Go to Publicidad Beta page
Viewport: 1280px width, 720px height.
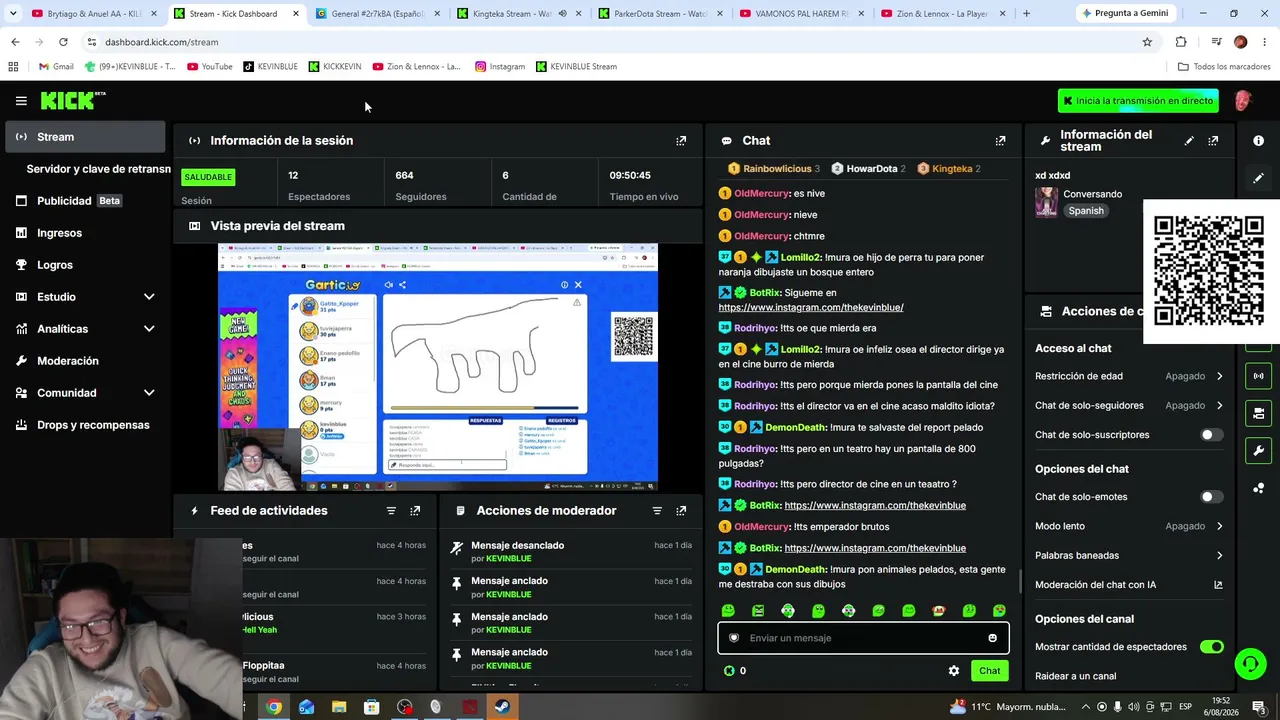pyautogui.click(x=86, y=201)
